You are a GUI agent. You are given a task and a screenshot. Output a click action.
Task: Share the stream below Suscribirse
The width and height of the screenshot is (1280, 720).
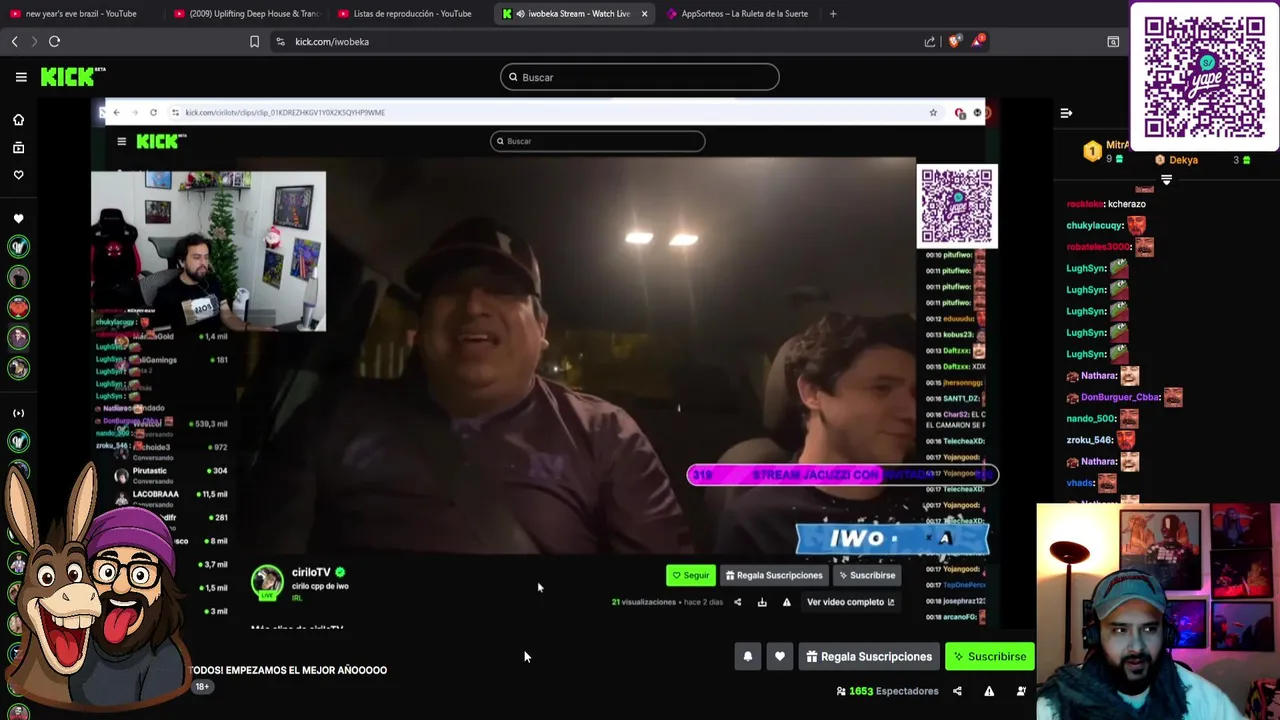click(957, 691)
